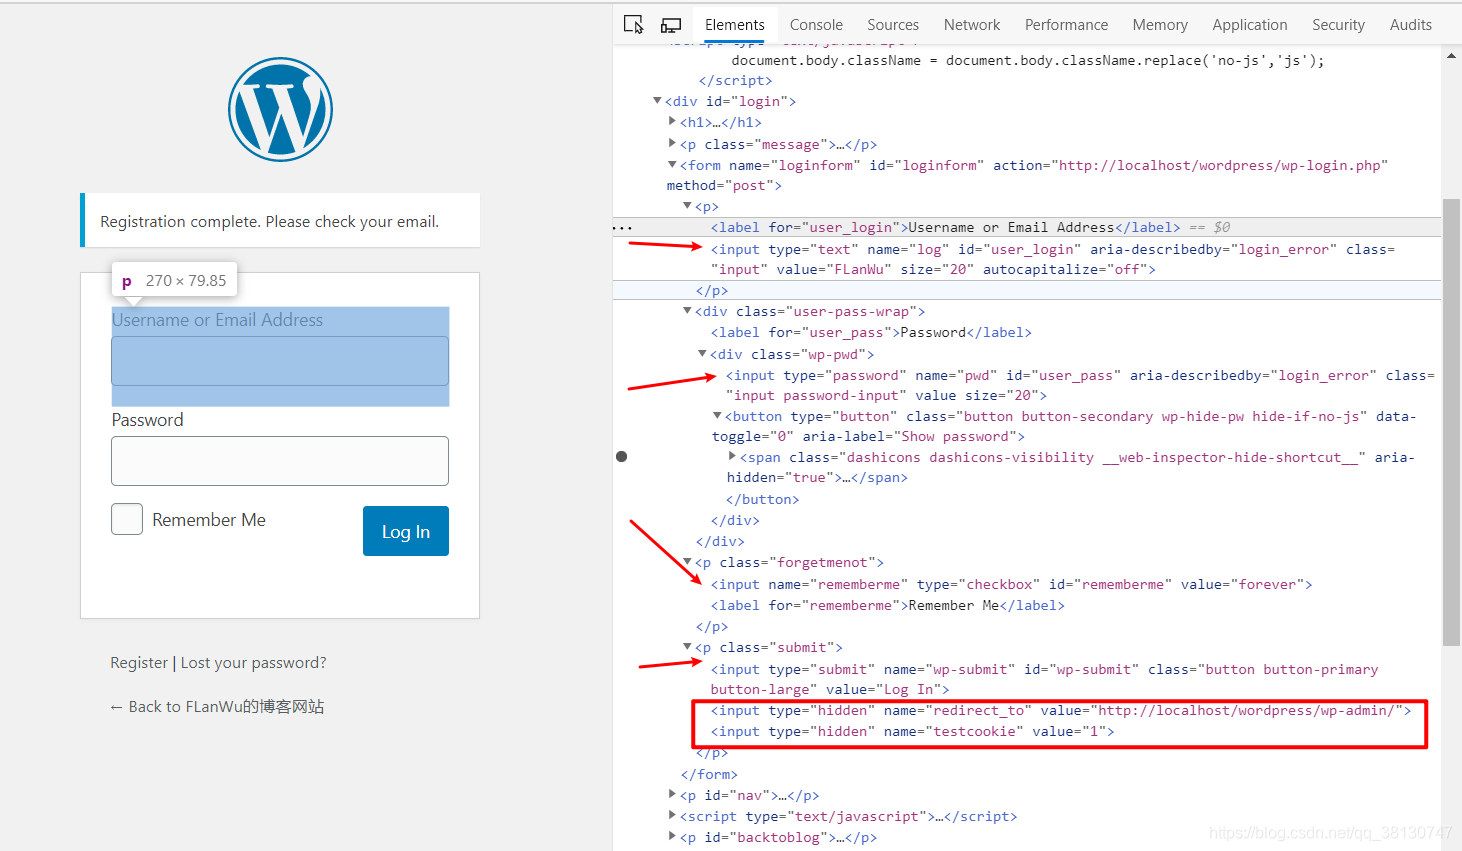Screen dimensions: 1462x851
Task: Collapse the div class="user-pass-wrap" node
Action: 687,311
